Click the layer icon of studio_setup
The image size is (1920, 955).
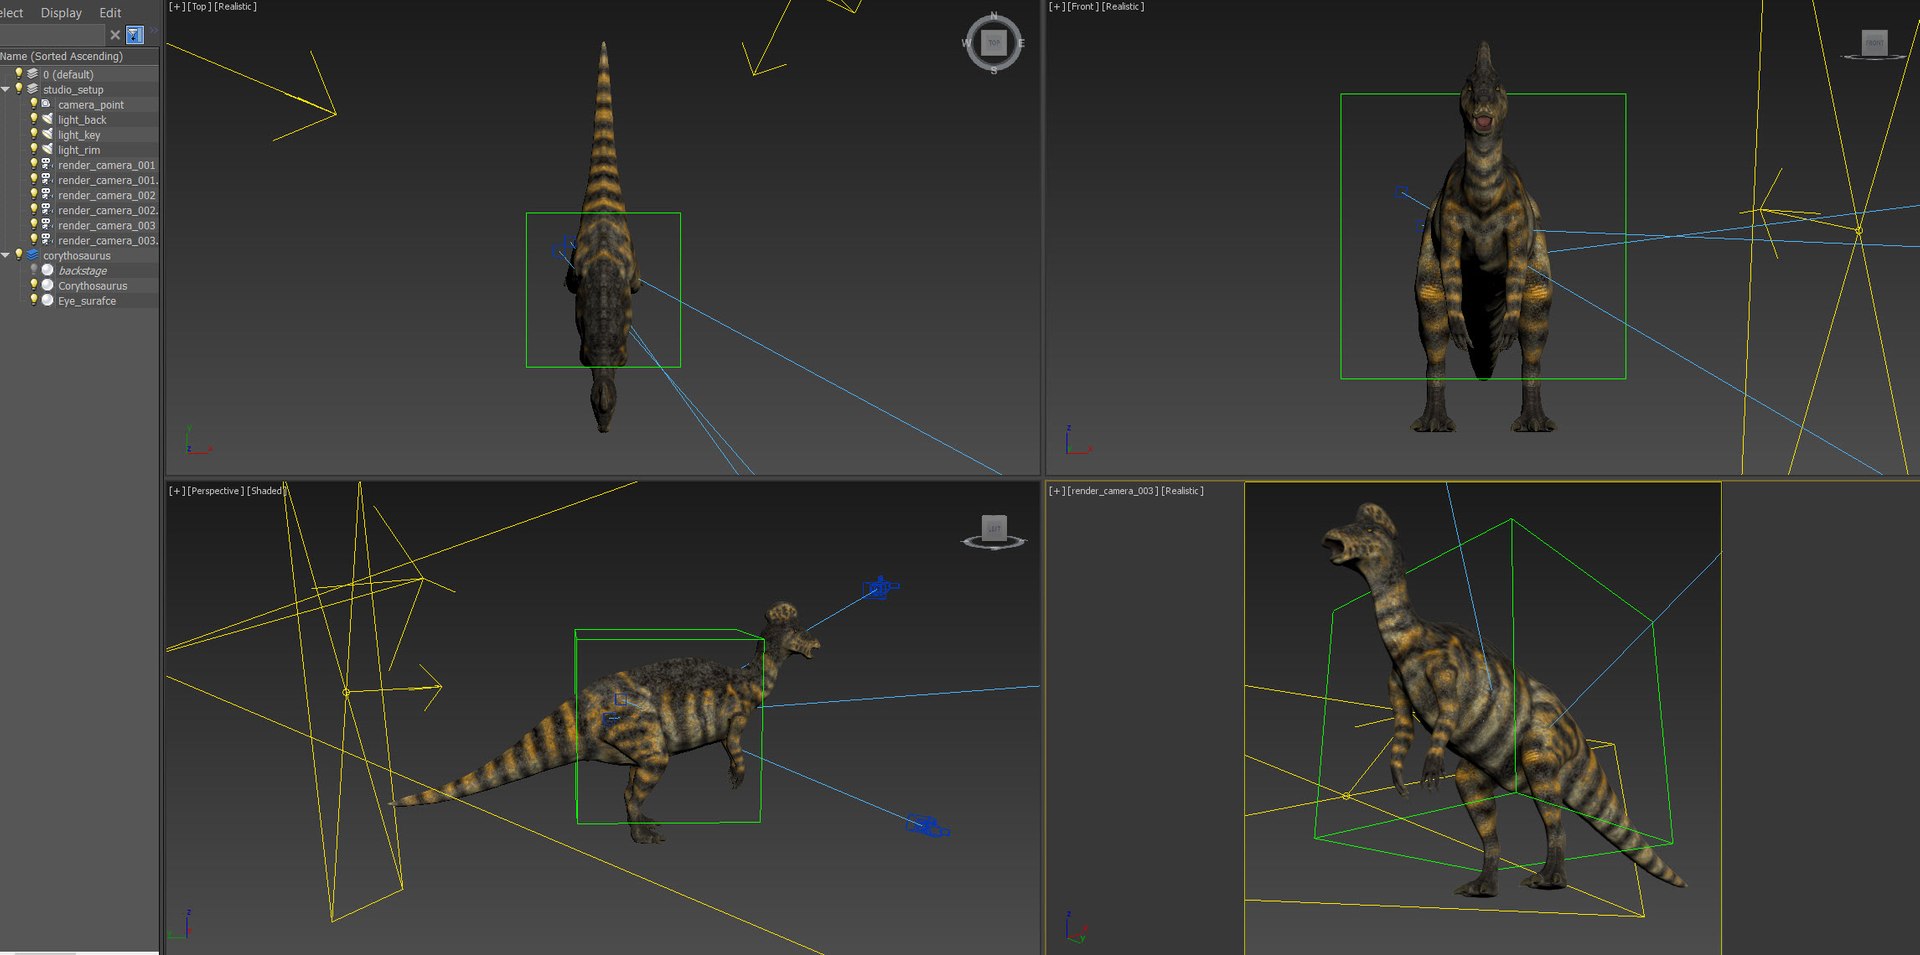point(32,88)
